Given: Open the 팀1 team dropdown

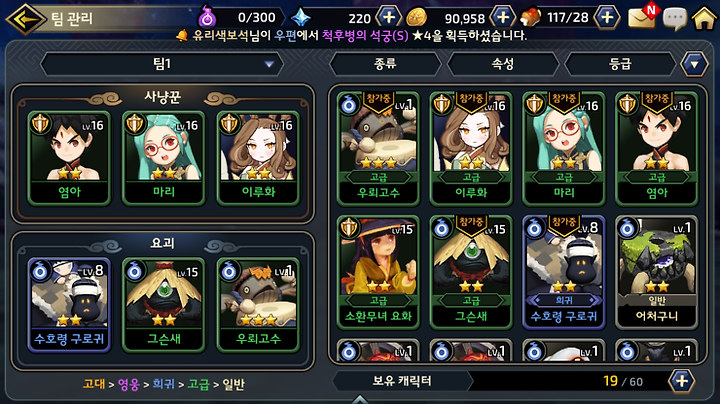Looking at the screenshot, I should [162, 64].
